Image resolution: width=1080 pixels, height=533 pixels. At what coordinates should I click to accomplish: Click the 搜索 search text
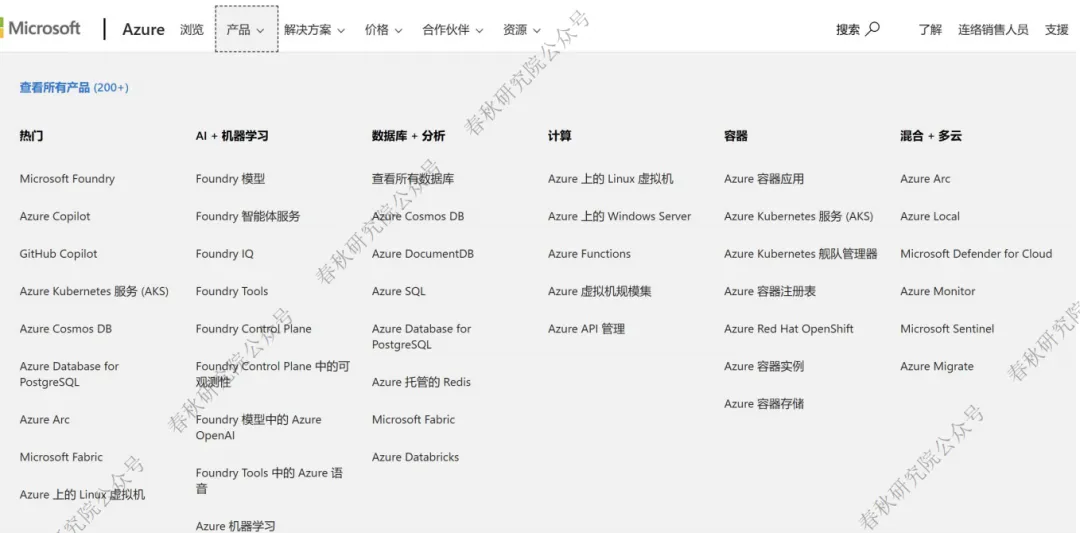tap(848, 30)
